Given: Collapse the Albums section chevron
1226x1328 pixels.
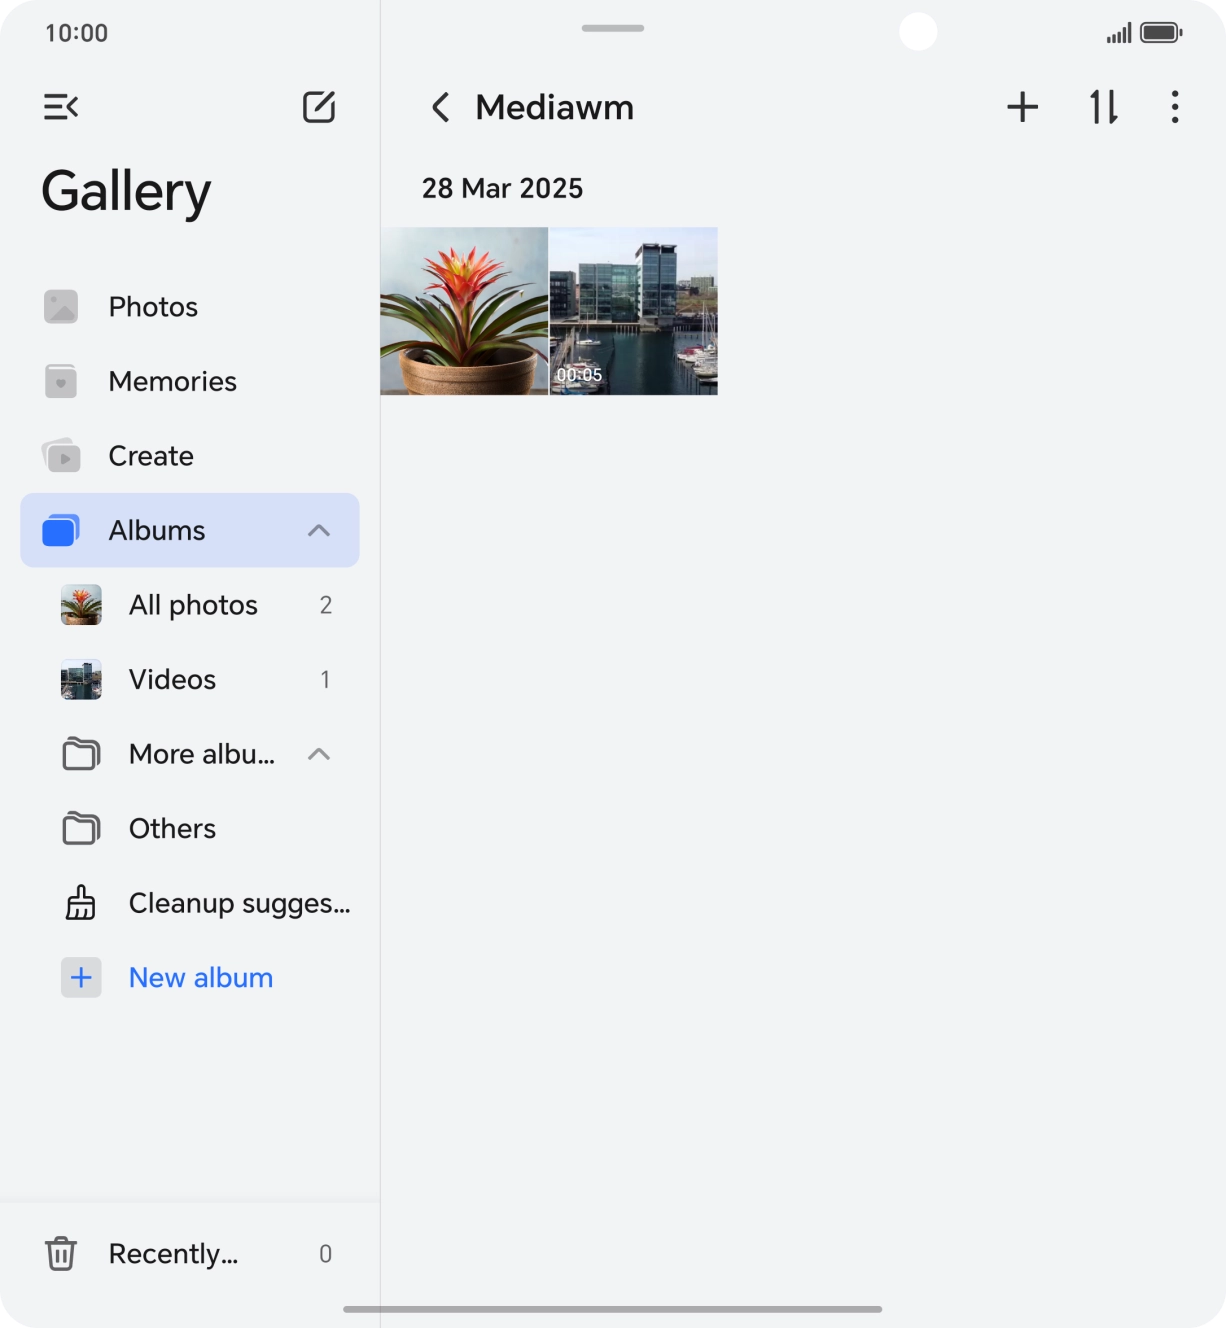Looking at the screenshot, I should click(x=319, y=530).
